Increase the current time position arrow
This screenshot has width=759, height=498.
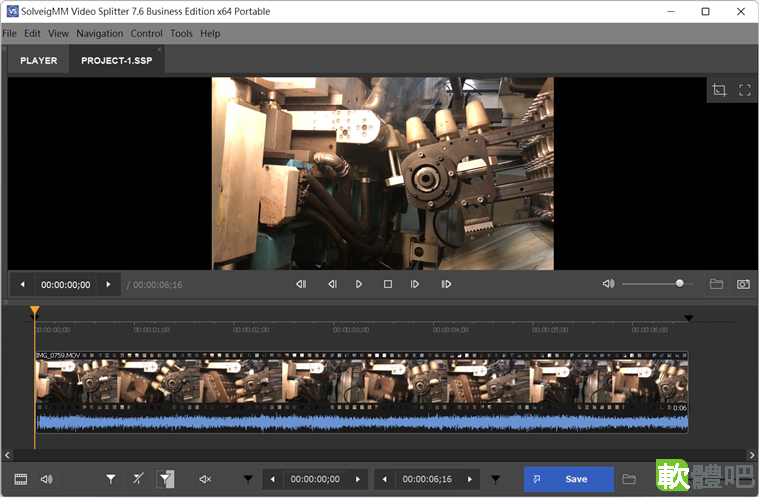[108, 285]
